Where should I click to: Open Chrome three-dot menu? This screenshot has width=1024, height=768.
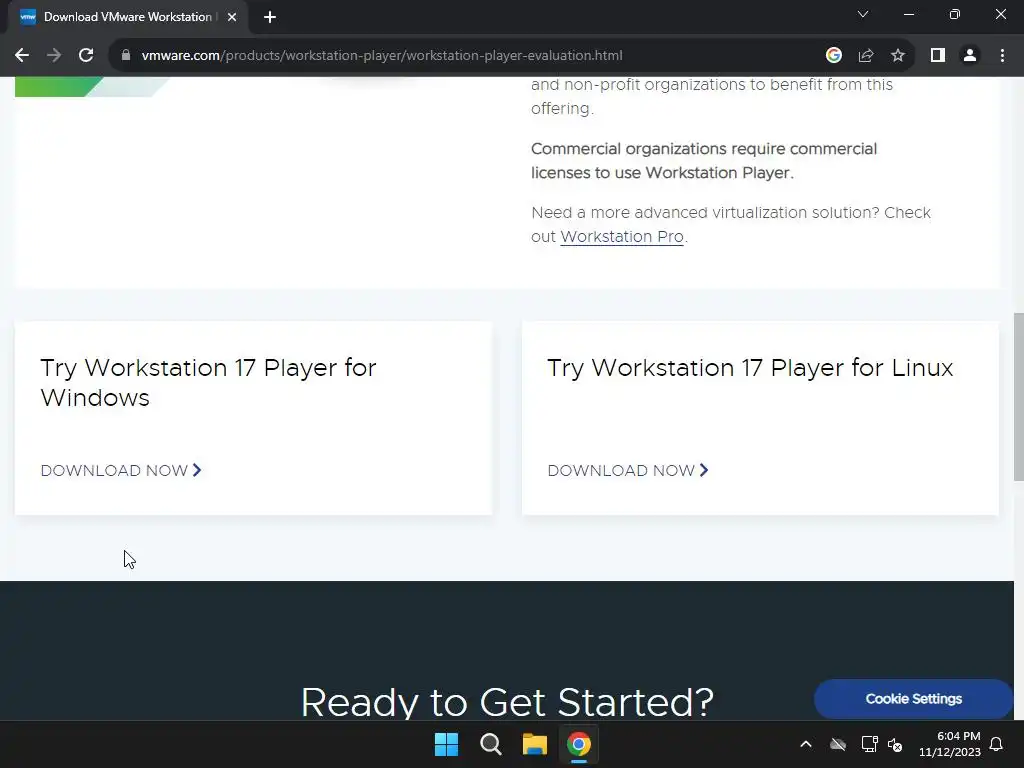(1002, 56)
